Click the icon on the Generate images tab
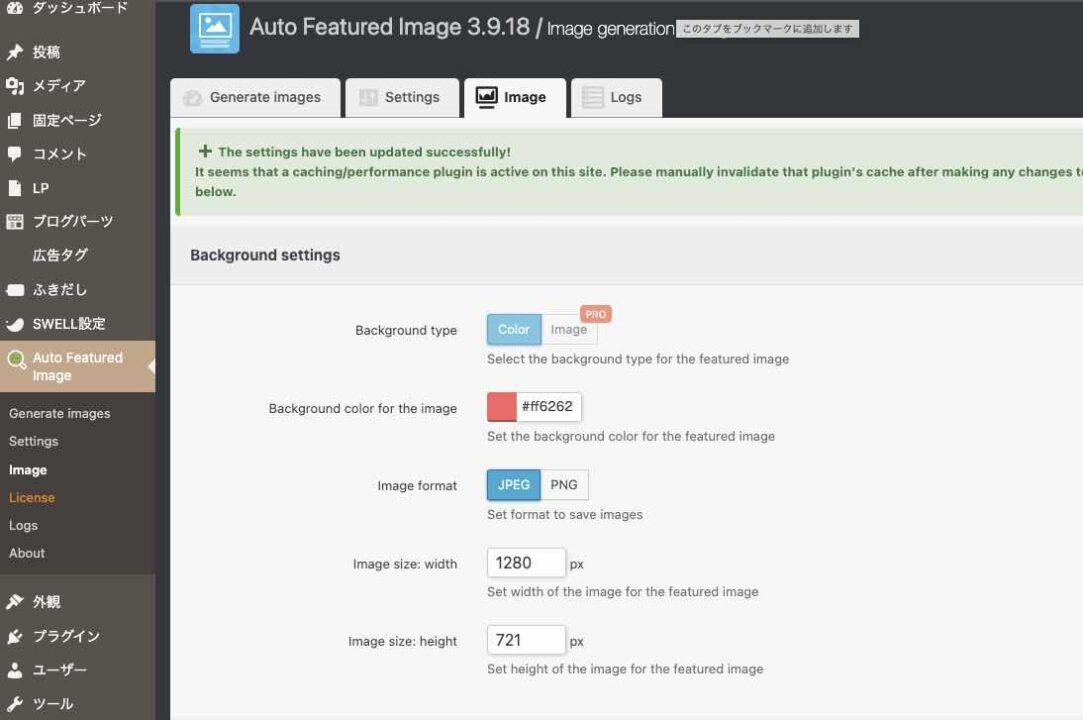 192,97
